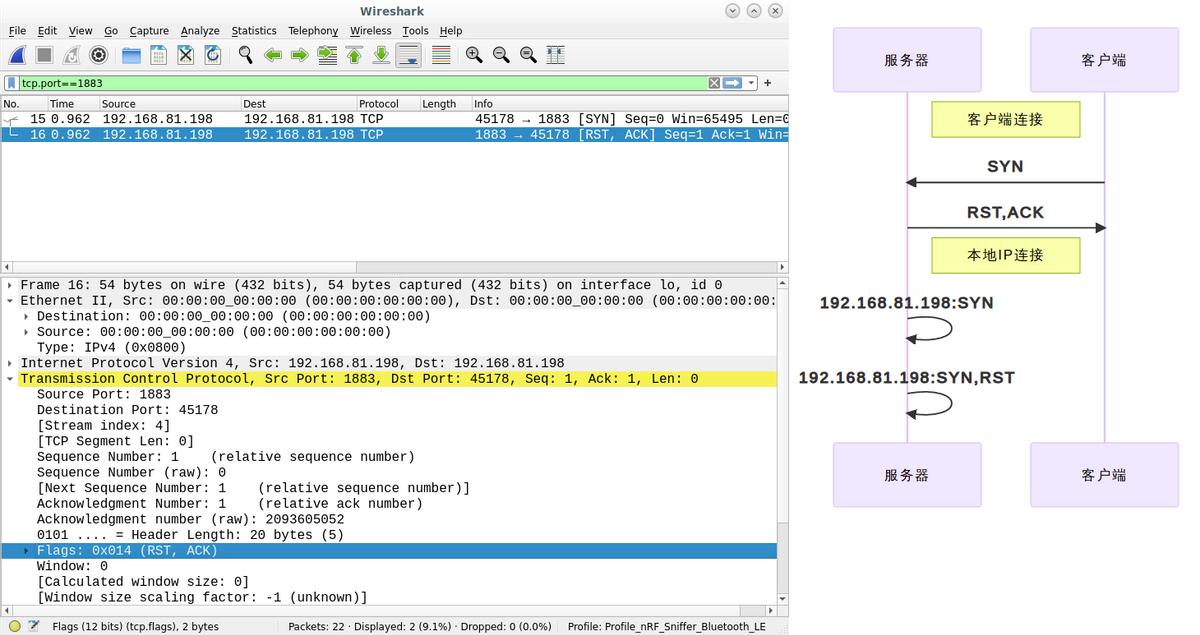1200x635 pixels.
Task: Open the expert information status circle
Action: click(x=14, y=626)
